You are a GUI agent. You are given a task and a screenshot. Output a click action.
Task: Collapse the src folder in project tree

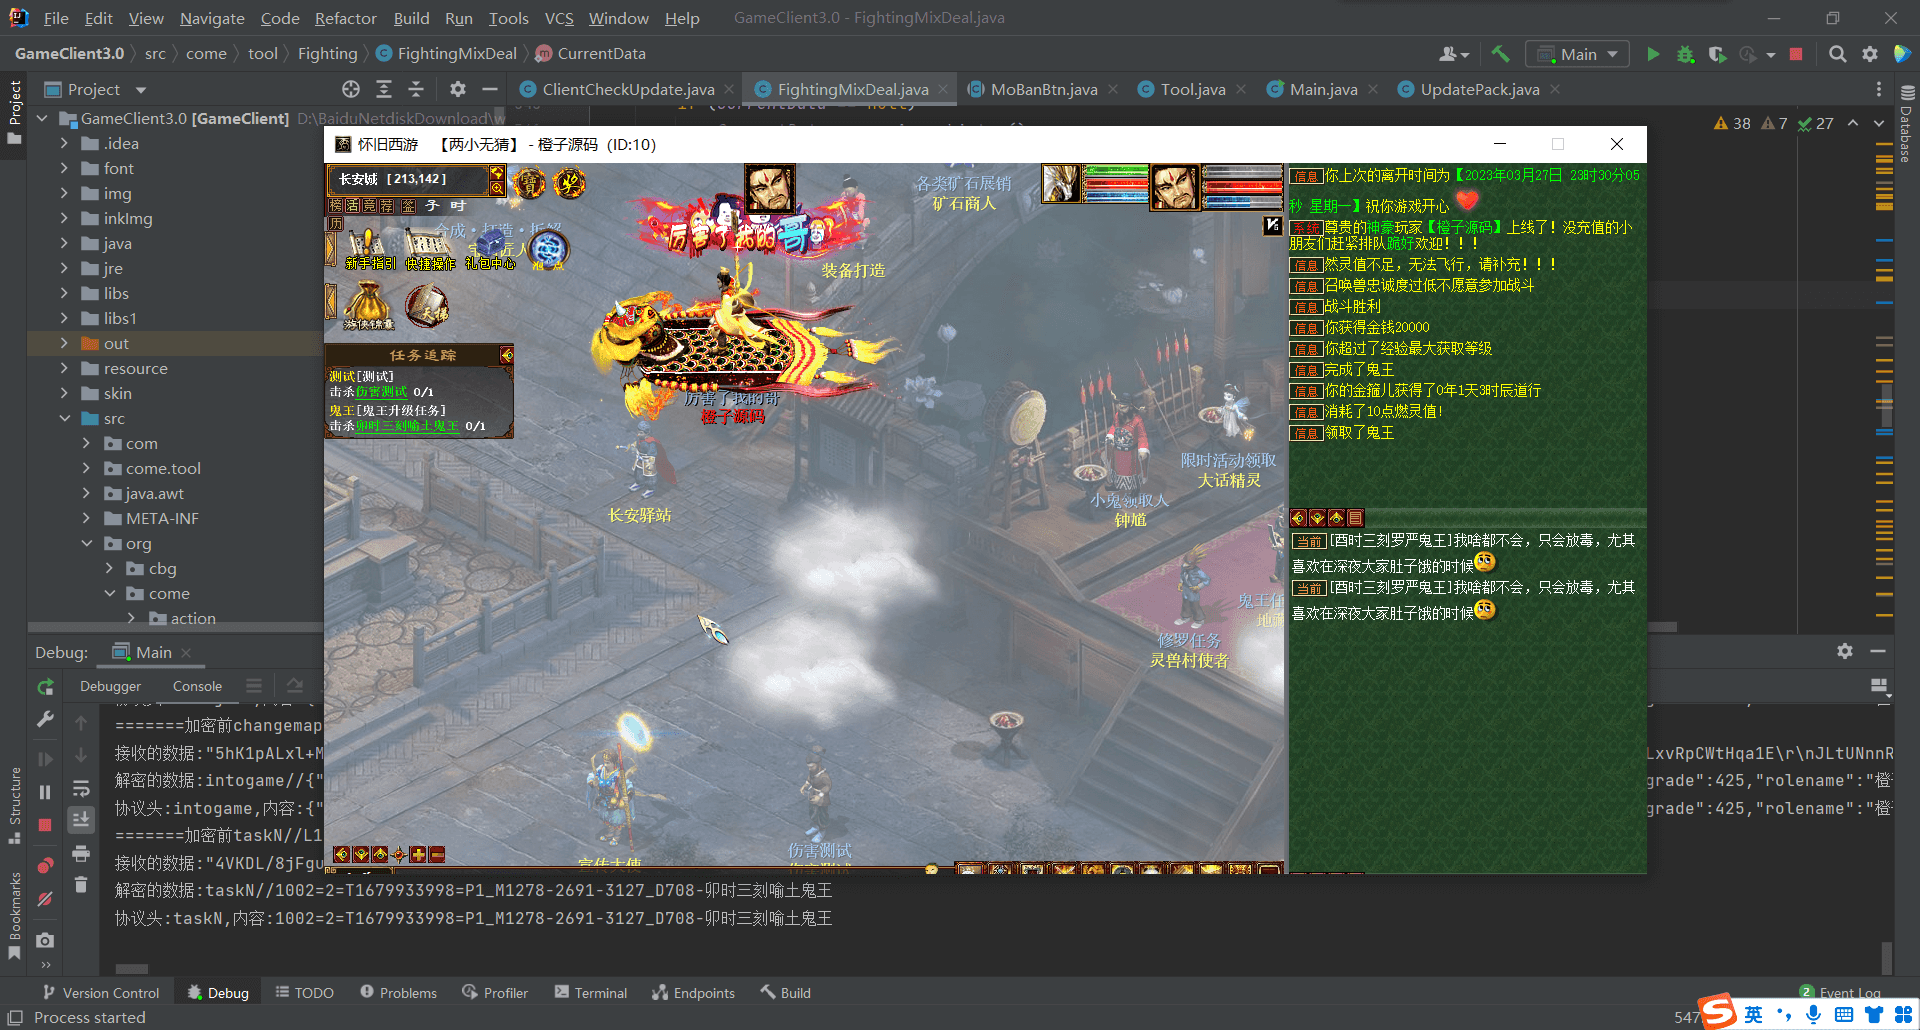(64, 418)
